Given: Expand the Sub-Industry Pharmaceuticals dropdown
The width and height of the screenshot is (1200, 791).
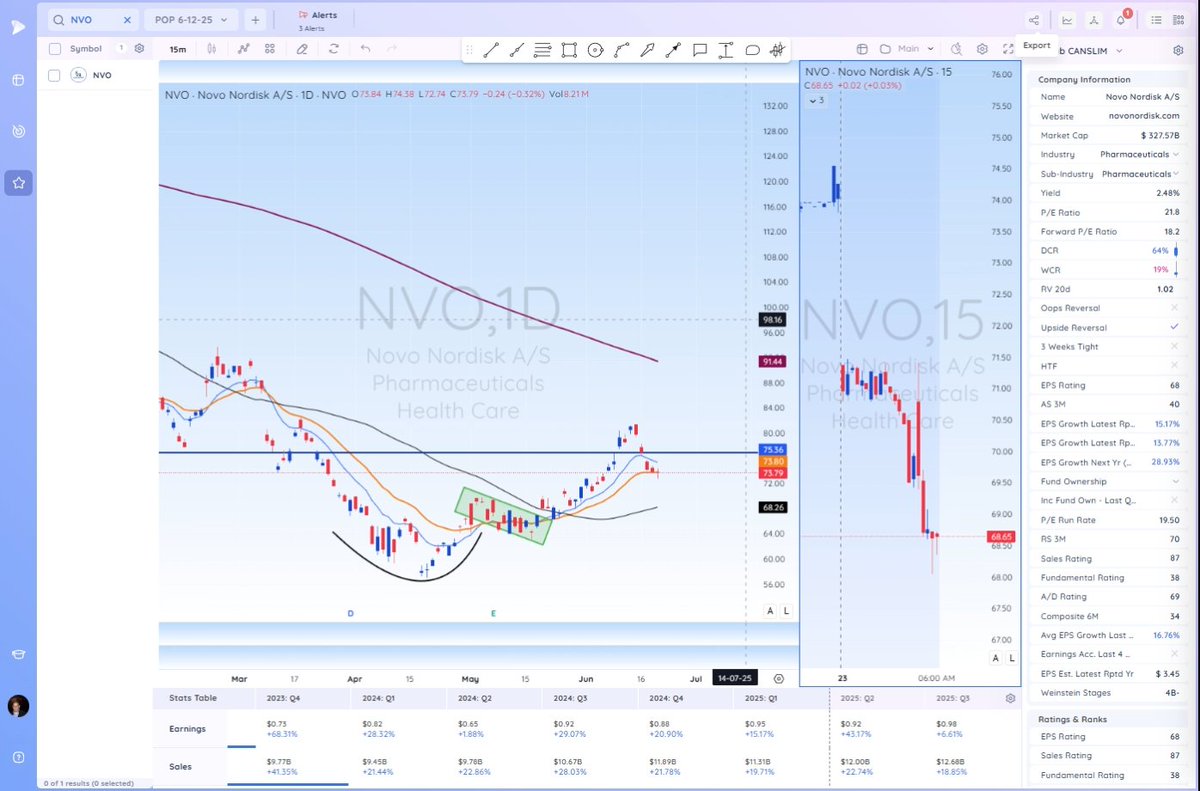Looking at the screenshot, I should pos(1176,174).
